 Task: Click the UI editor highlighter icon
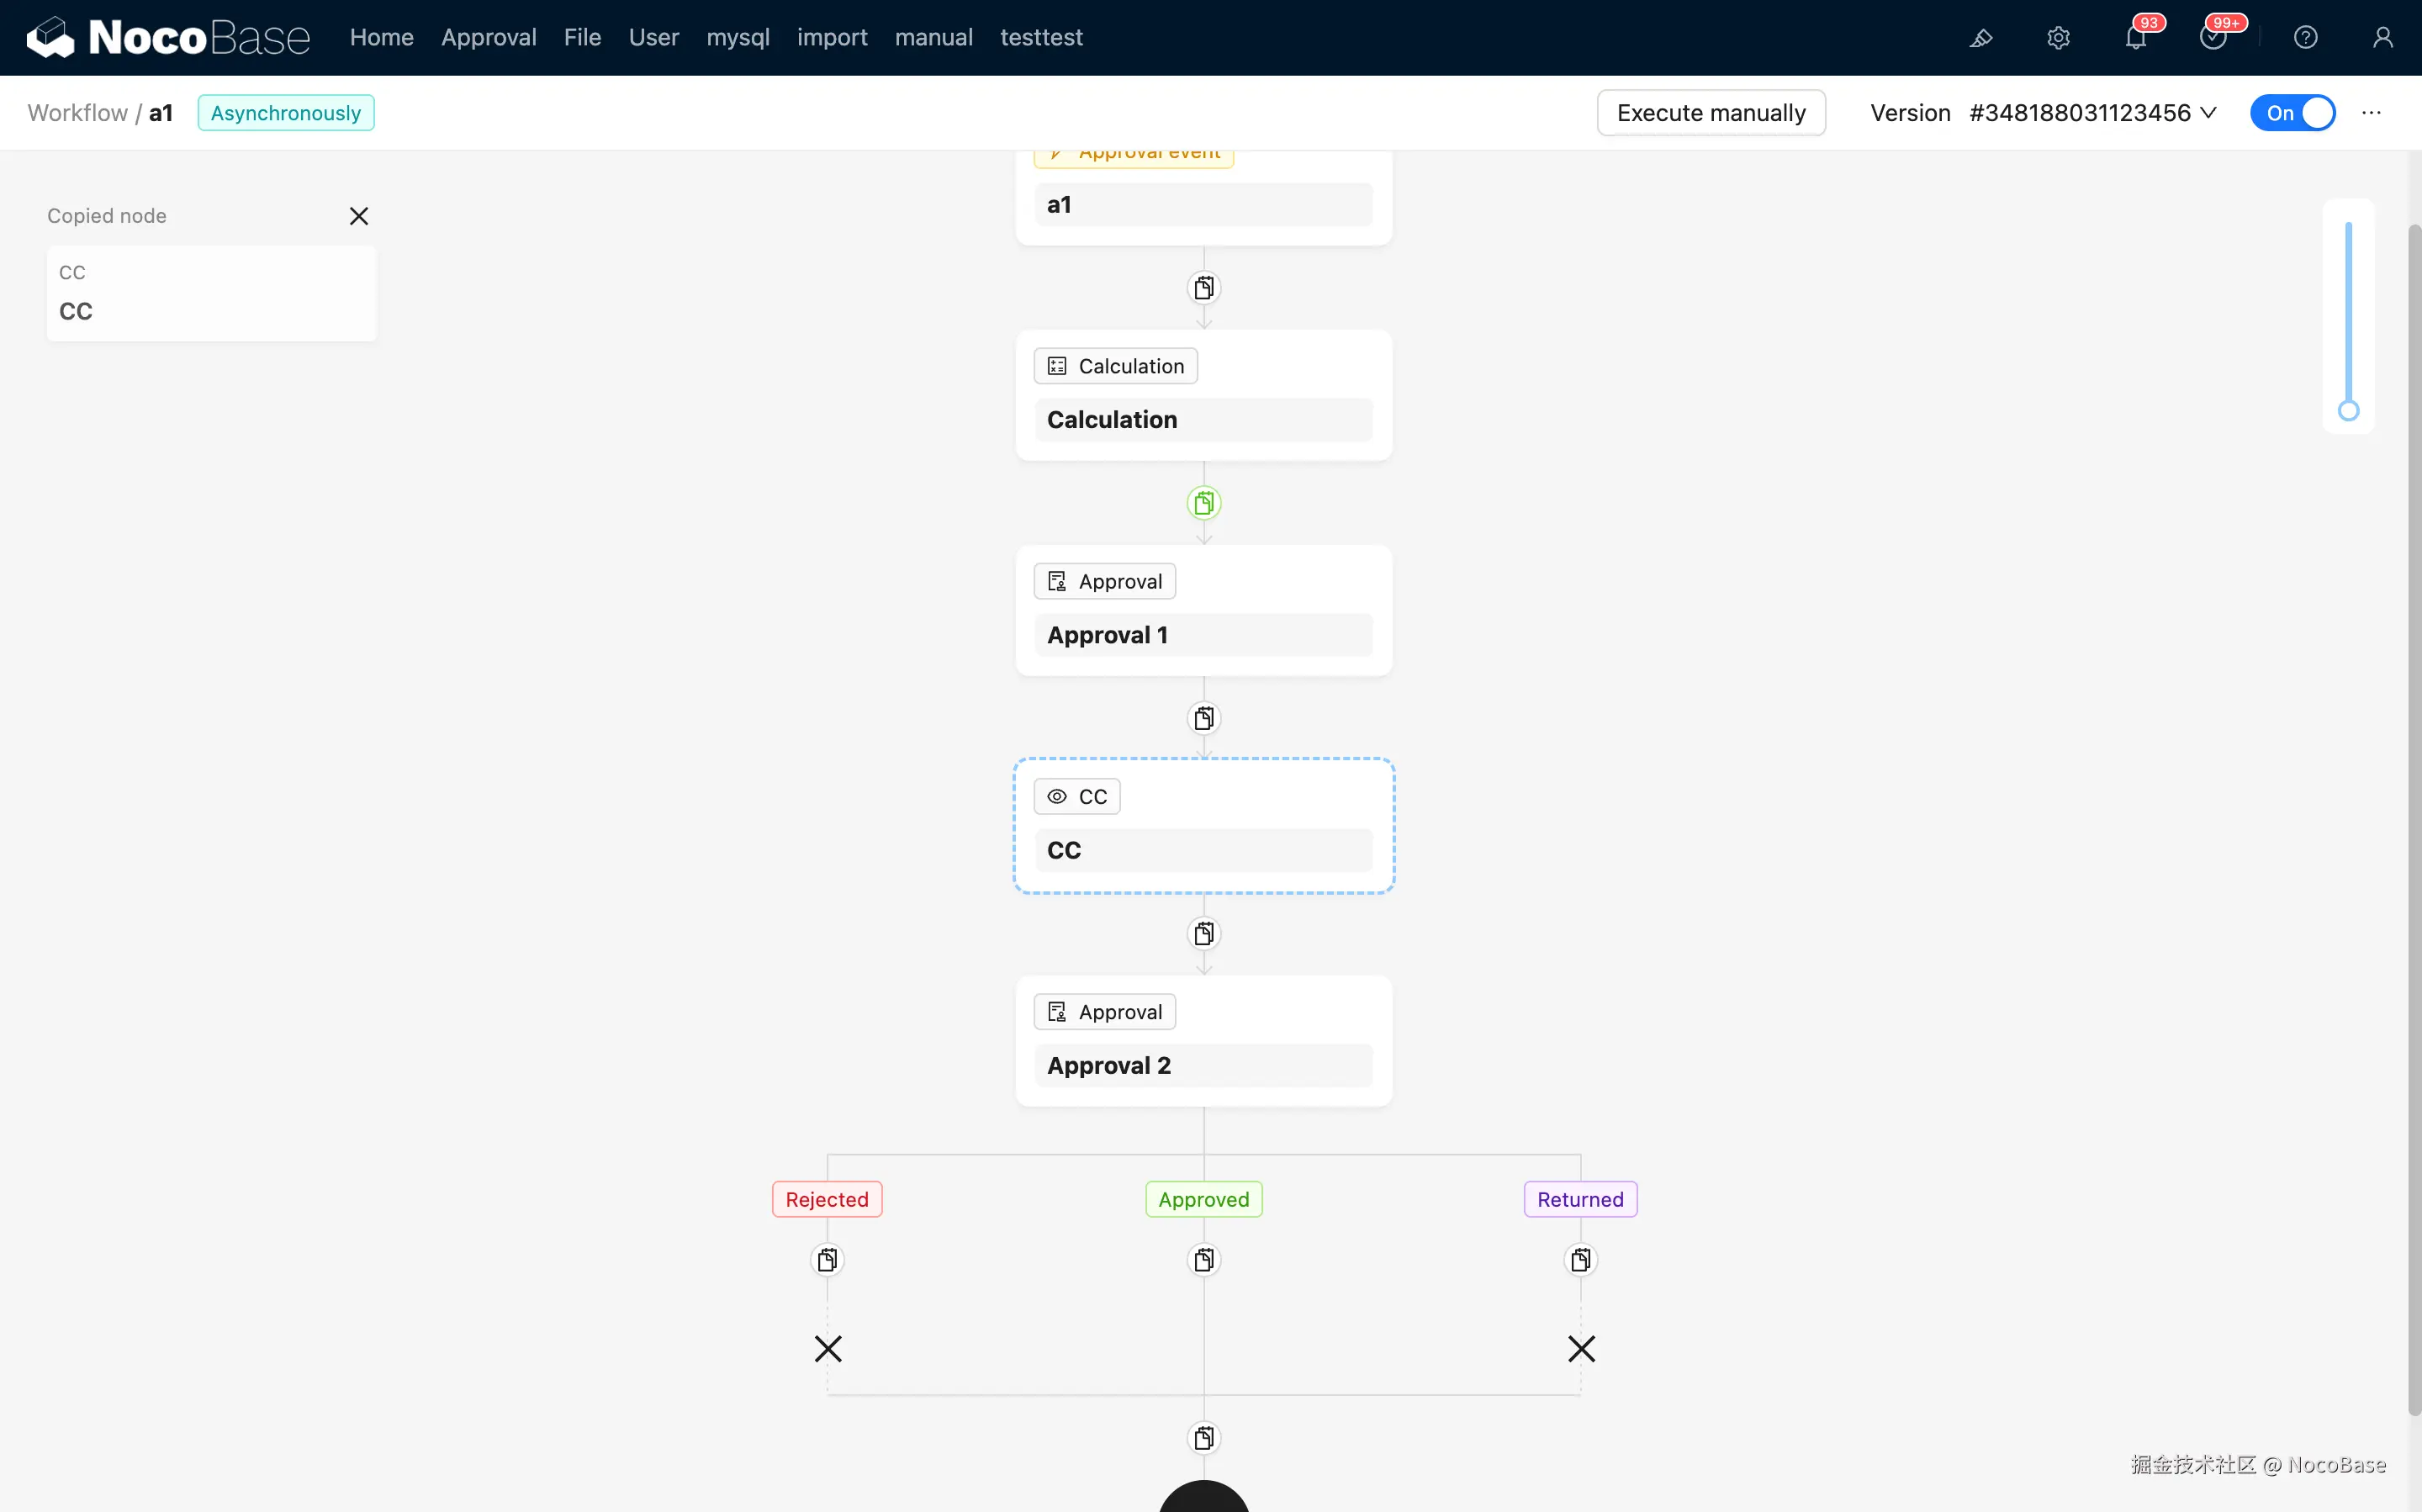click(1980, 38)
